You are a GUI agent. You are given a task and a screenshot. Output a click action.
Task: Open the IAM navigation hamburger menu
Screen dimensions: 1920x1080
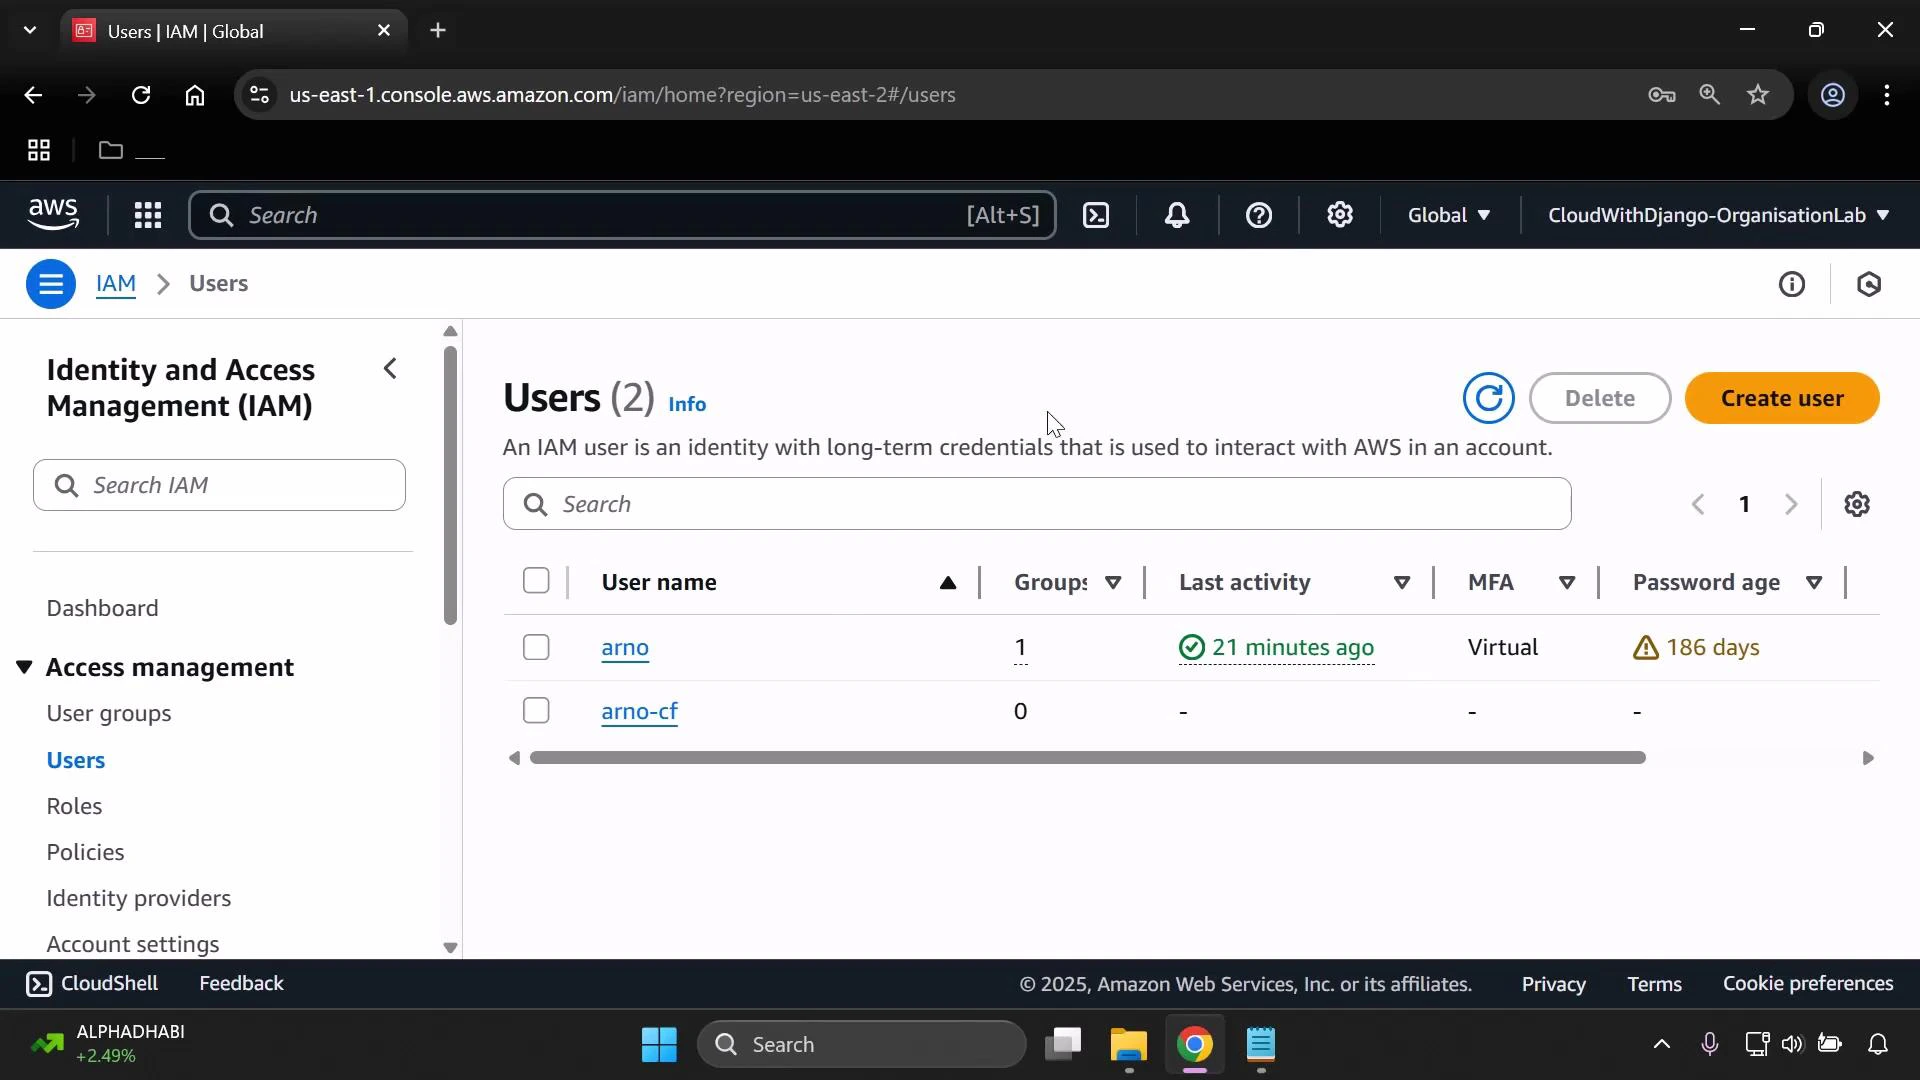(50, 284)
